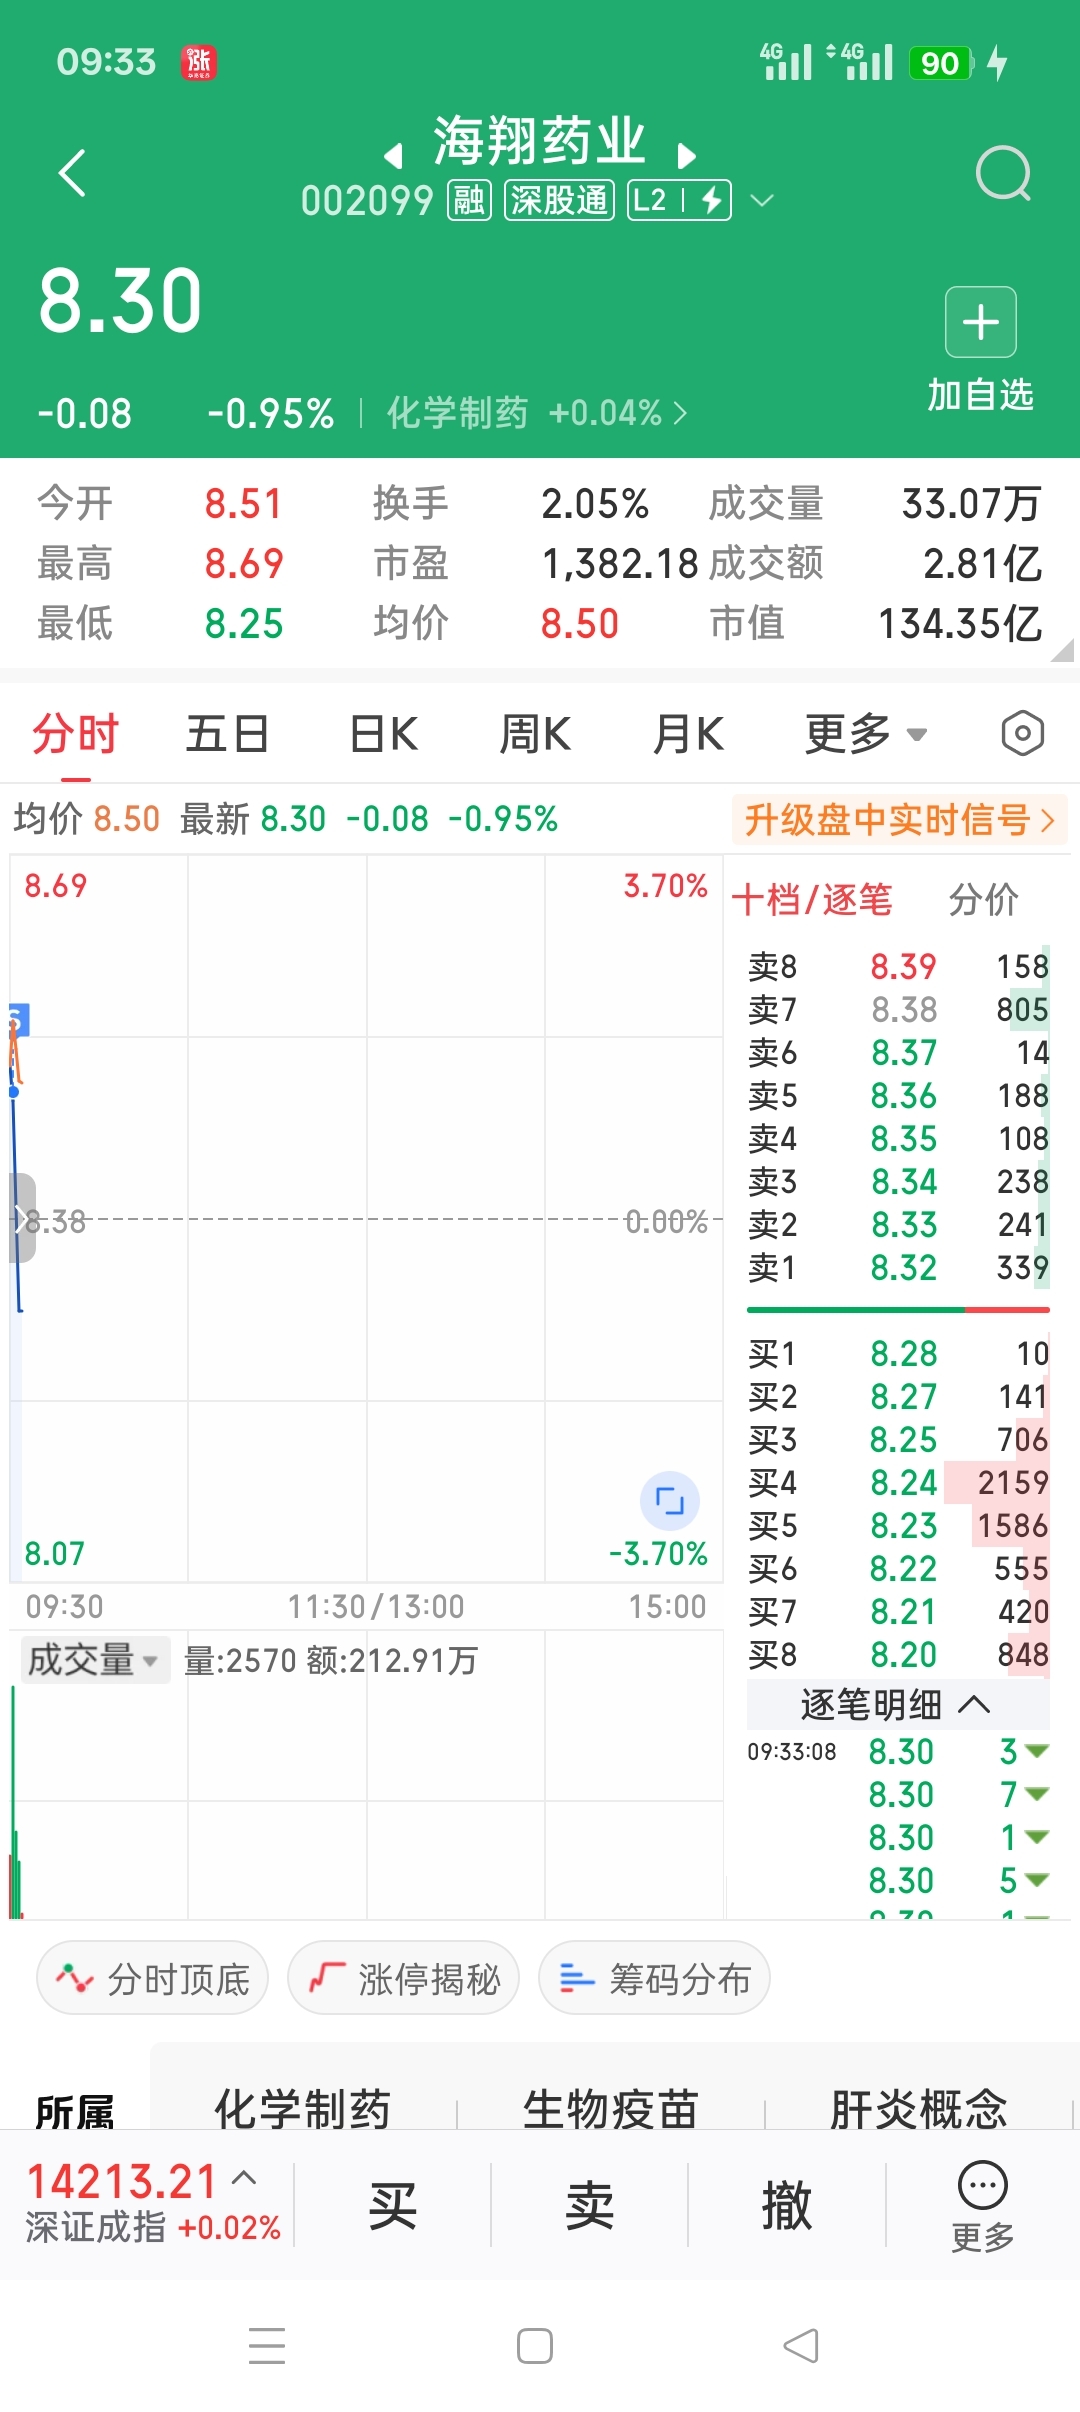Collapse the 逐笔明细 panel
Viewport: 1080px width, 2412px height.
897,1705
